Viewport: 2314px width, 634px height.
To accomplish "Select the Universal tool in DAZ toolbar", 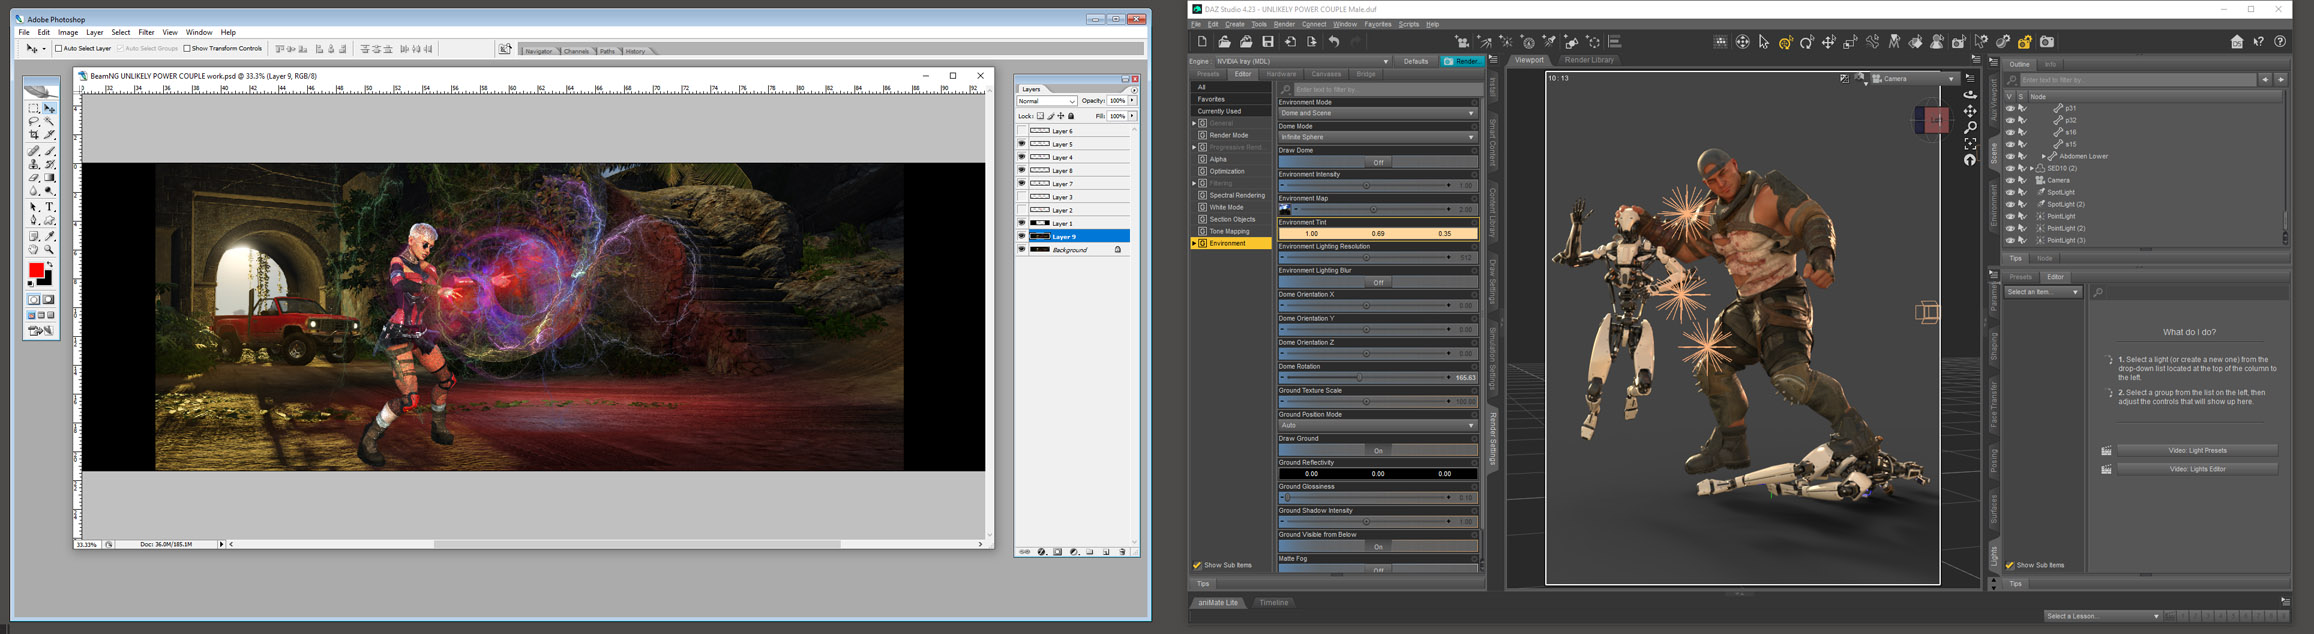I will click(1786, 42).
